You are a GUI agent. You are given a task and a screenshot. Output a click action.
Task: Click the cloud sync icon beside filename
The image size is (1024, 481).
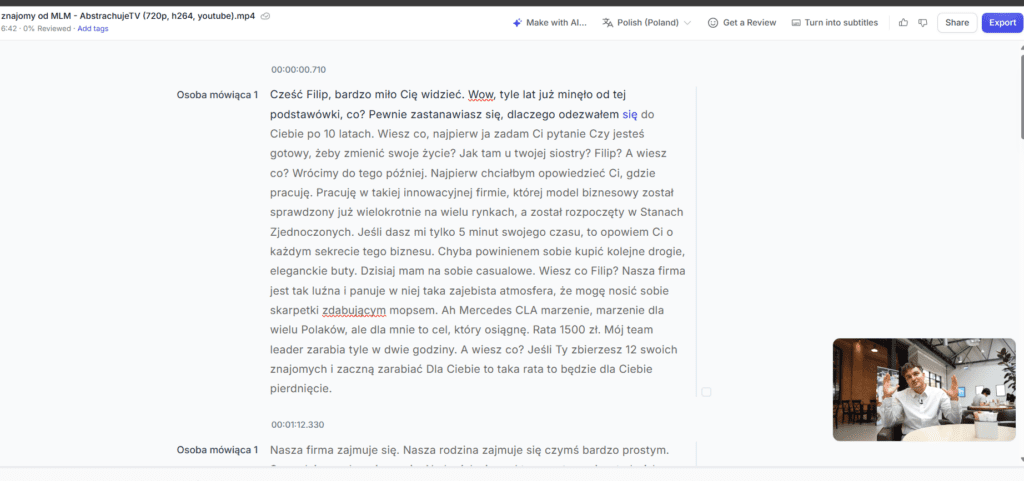coord(265,16)
